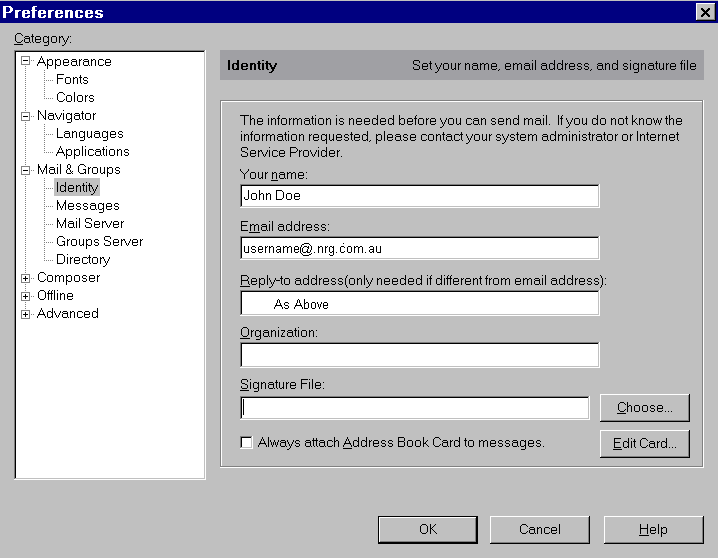The image size is (718, 558).
Task: Select the Identity tree item
Action: point(77,187)
